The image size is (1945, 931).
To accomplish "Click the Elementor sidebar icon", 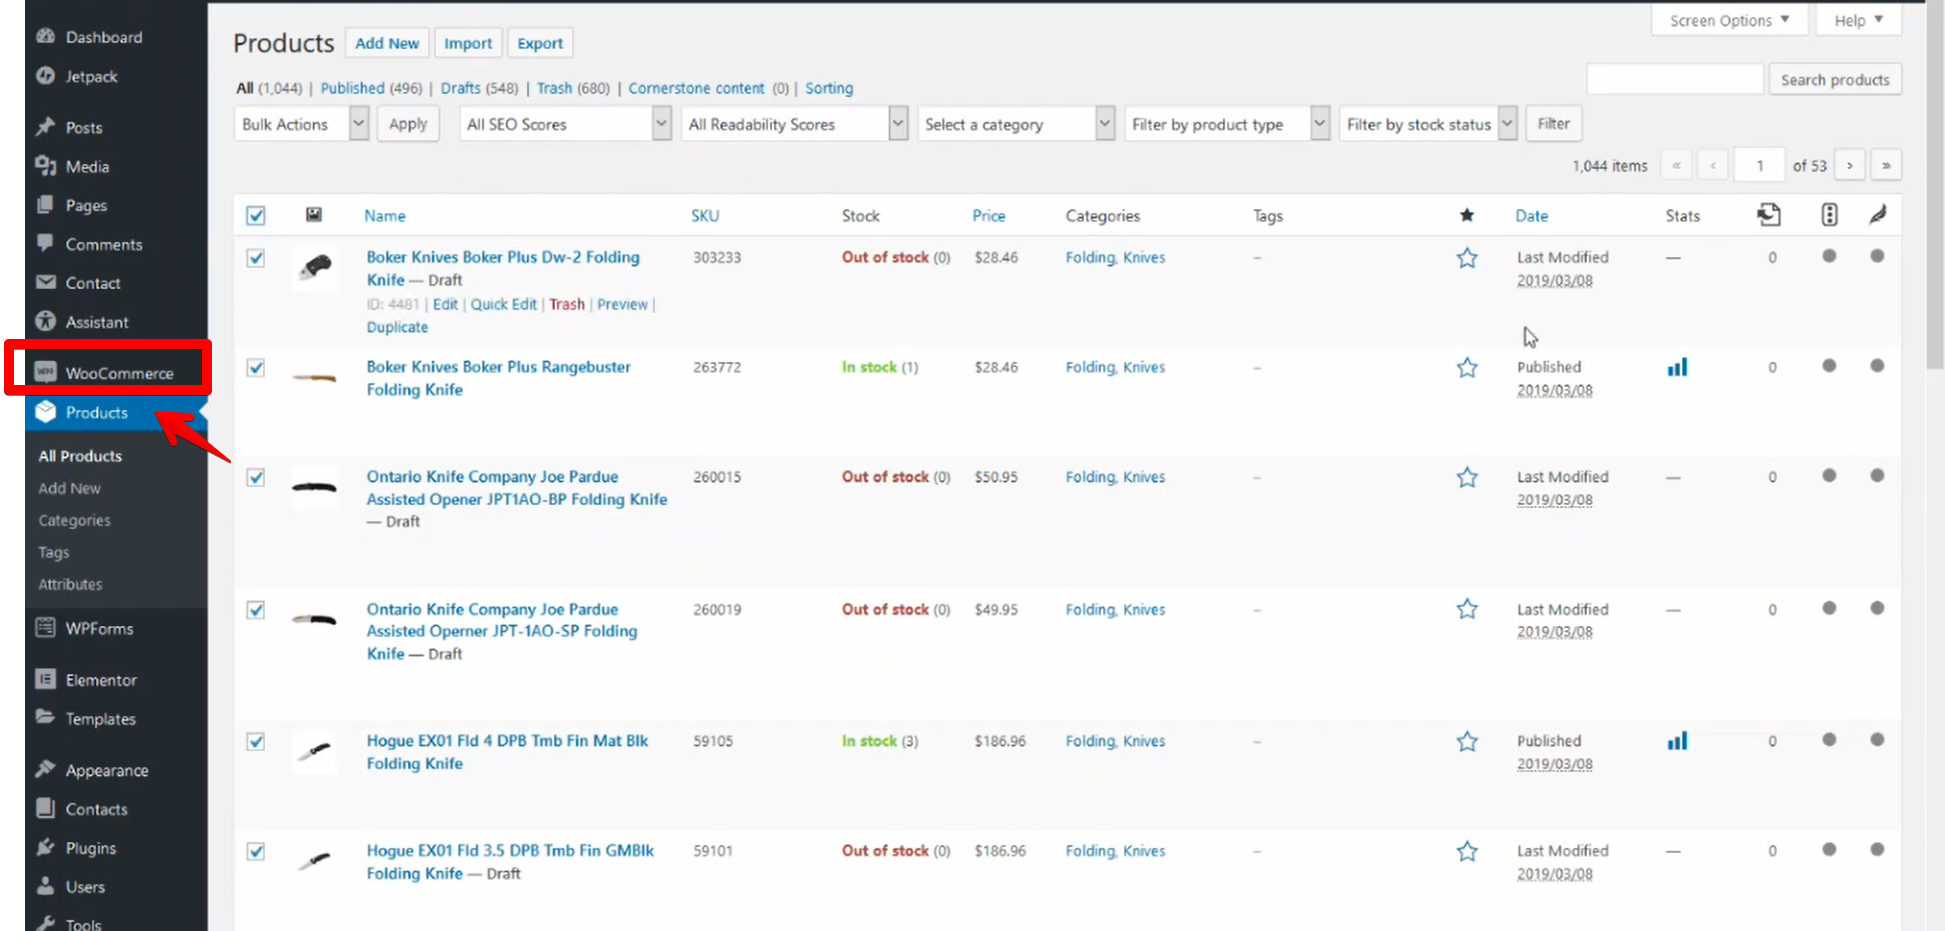I will tap(46, 680).
